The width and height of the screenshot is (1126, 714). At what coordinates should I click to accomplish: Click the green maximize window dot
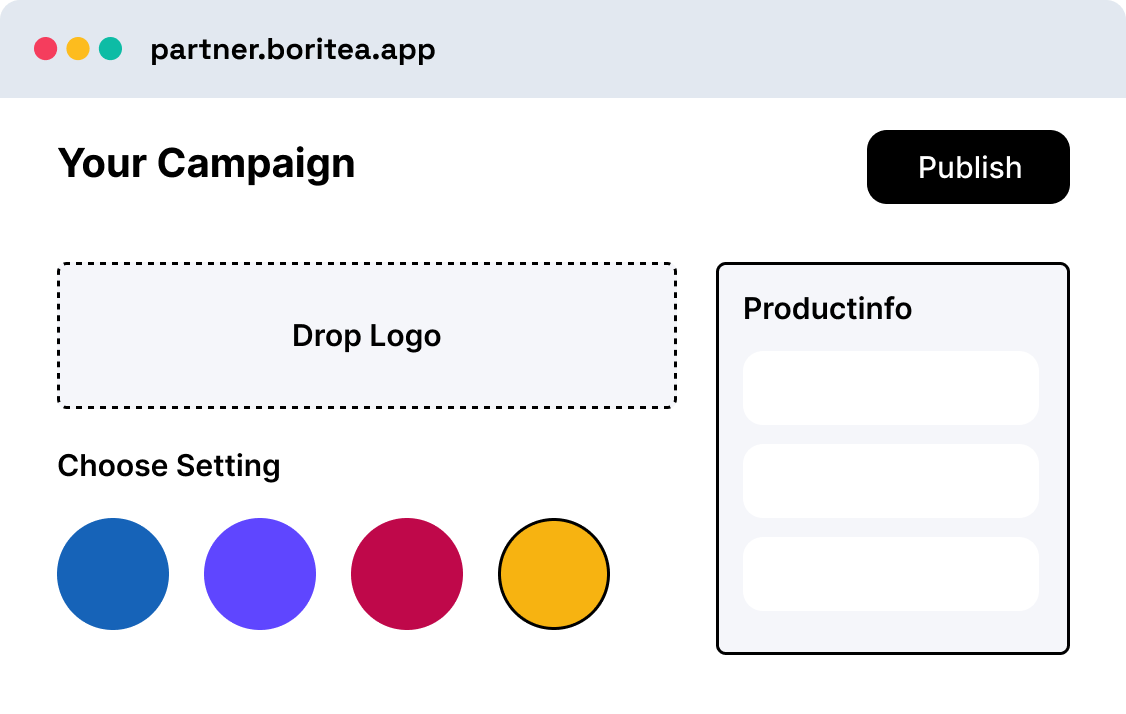tap(111, 49)
